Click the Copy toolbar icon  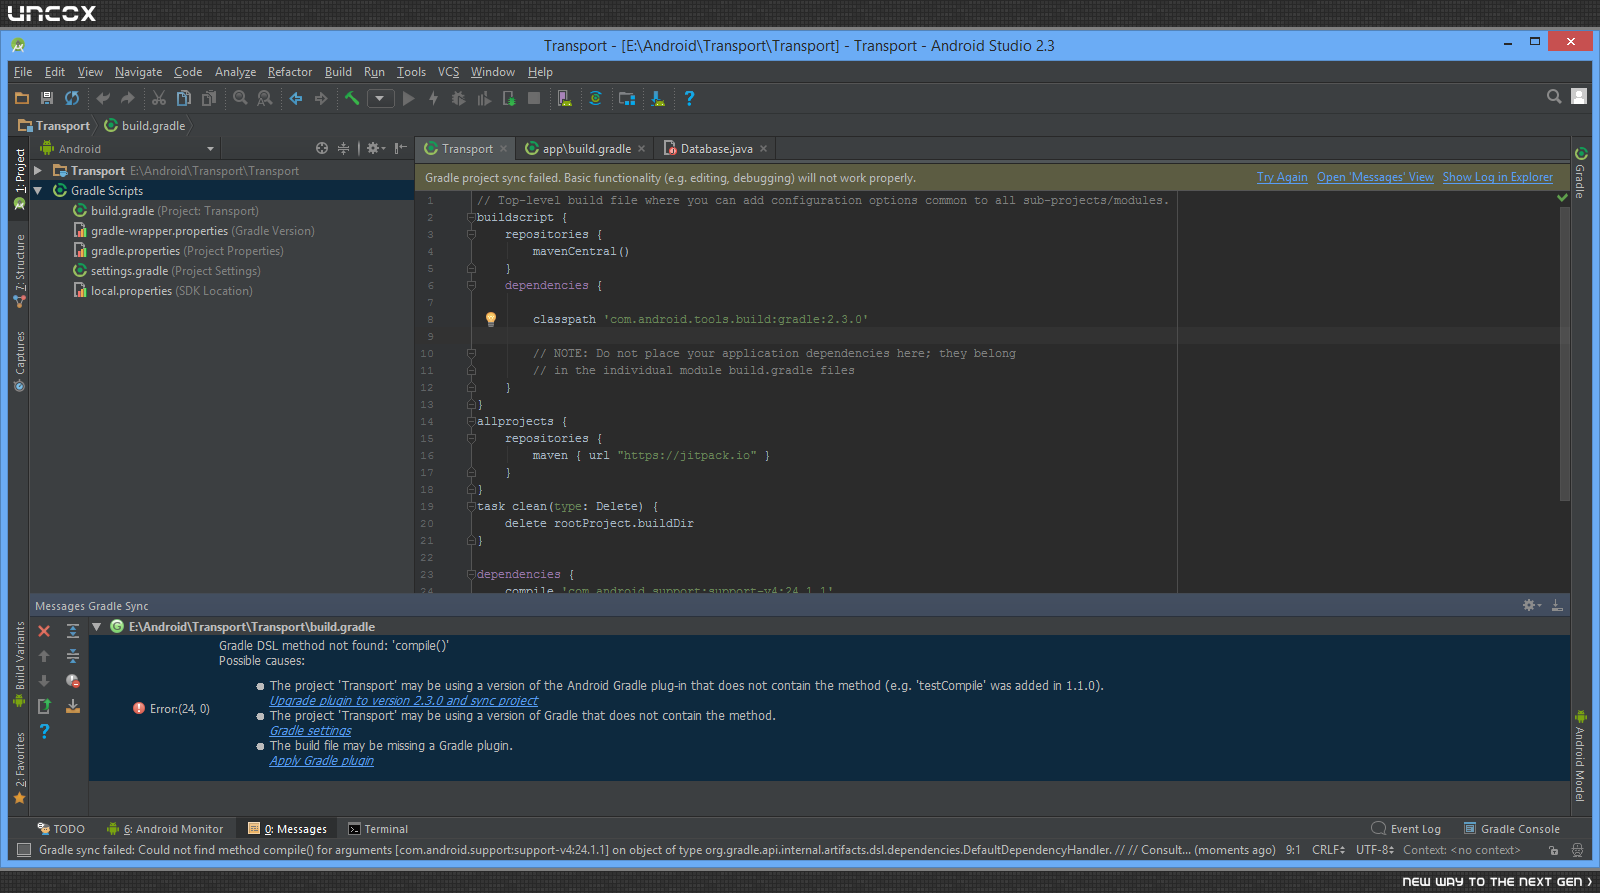pyautogui.click(x=183, y=98)
